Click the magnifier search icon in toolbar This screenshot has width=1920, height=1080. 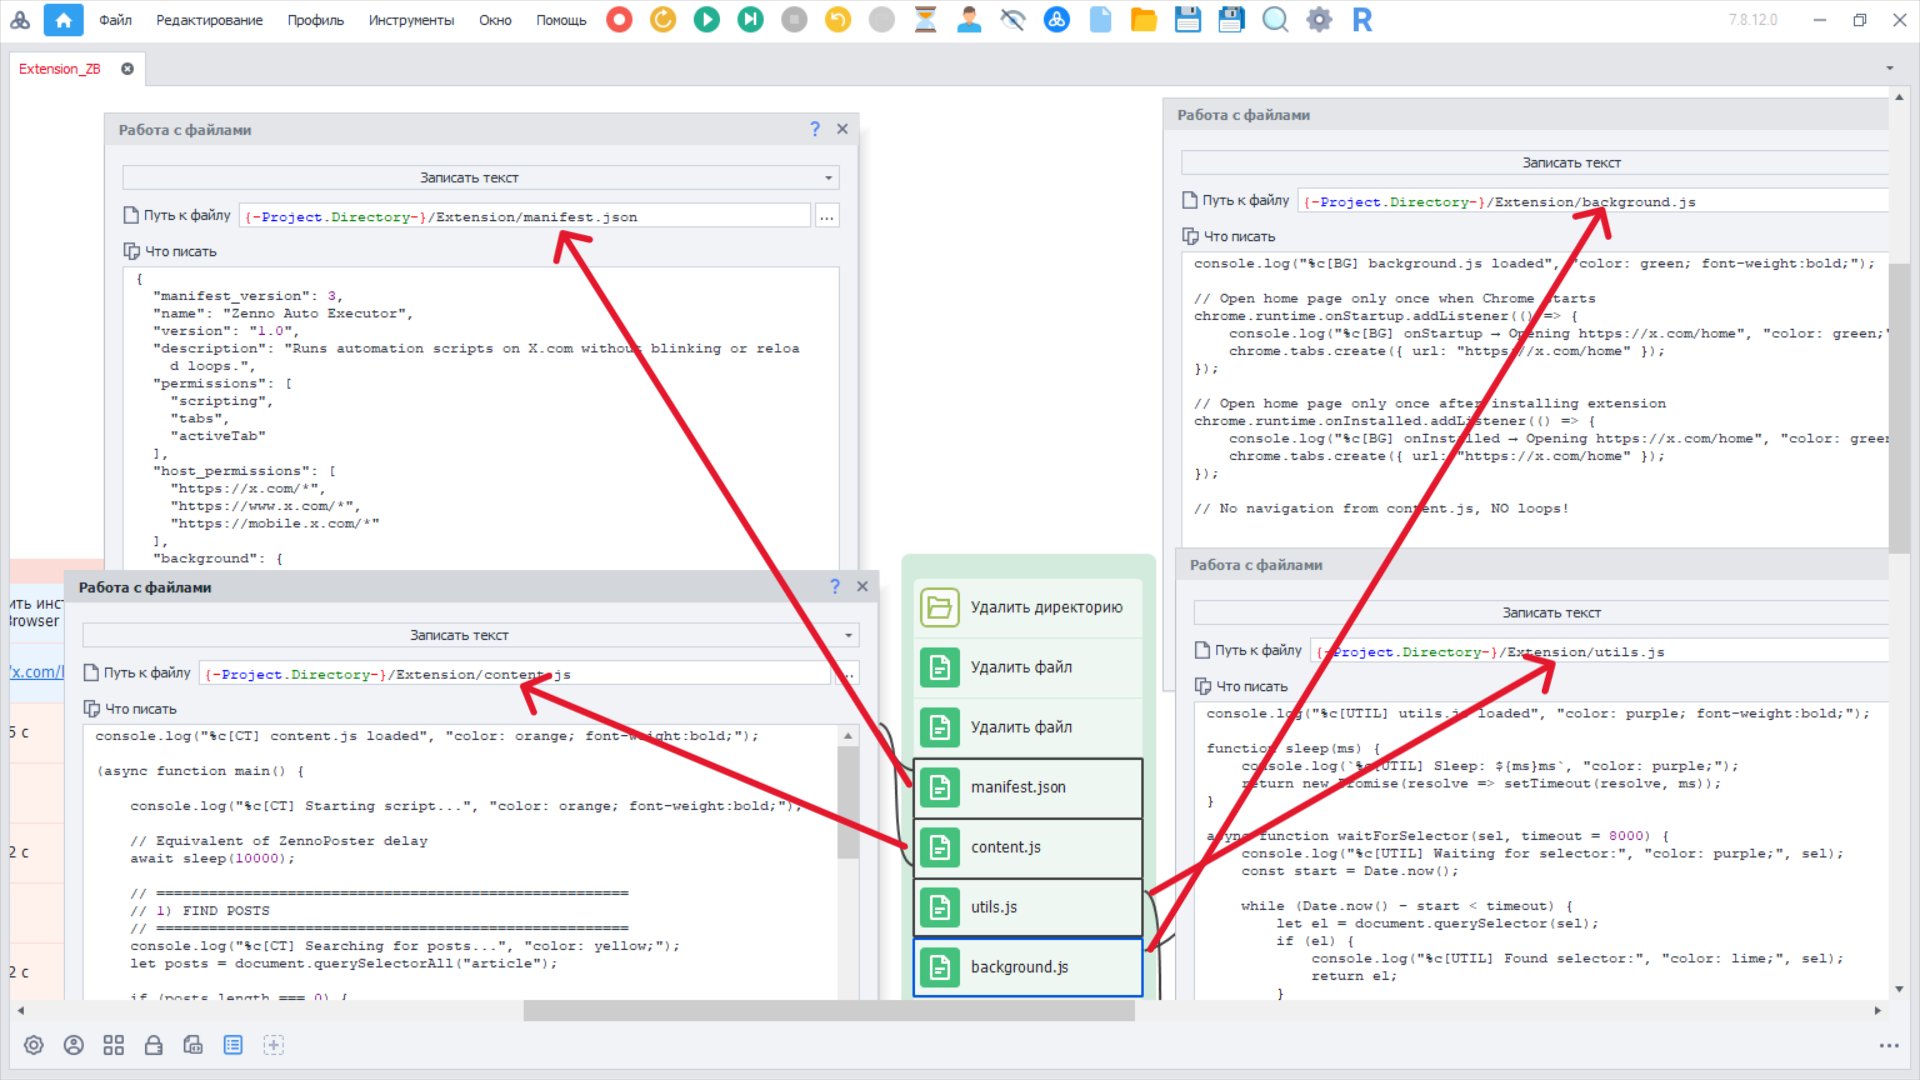1274,20
